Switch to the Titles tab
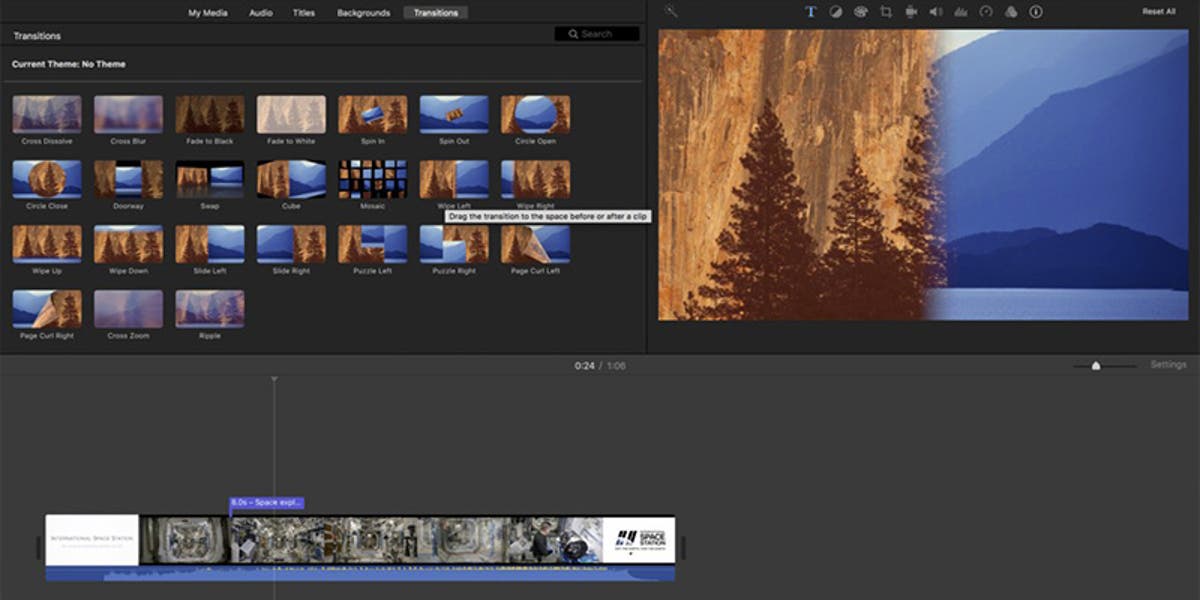 pos(304,13)
